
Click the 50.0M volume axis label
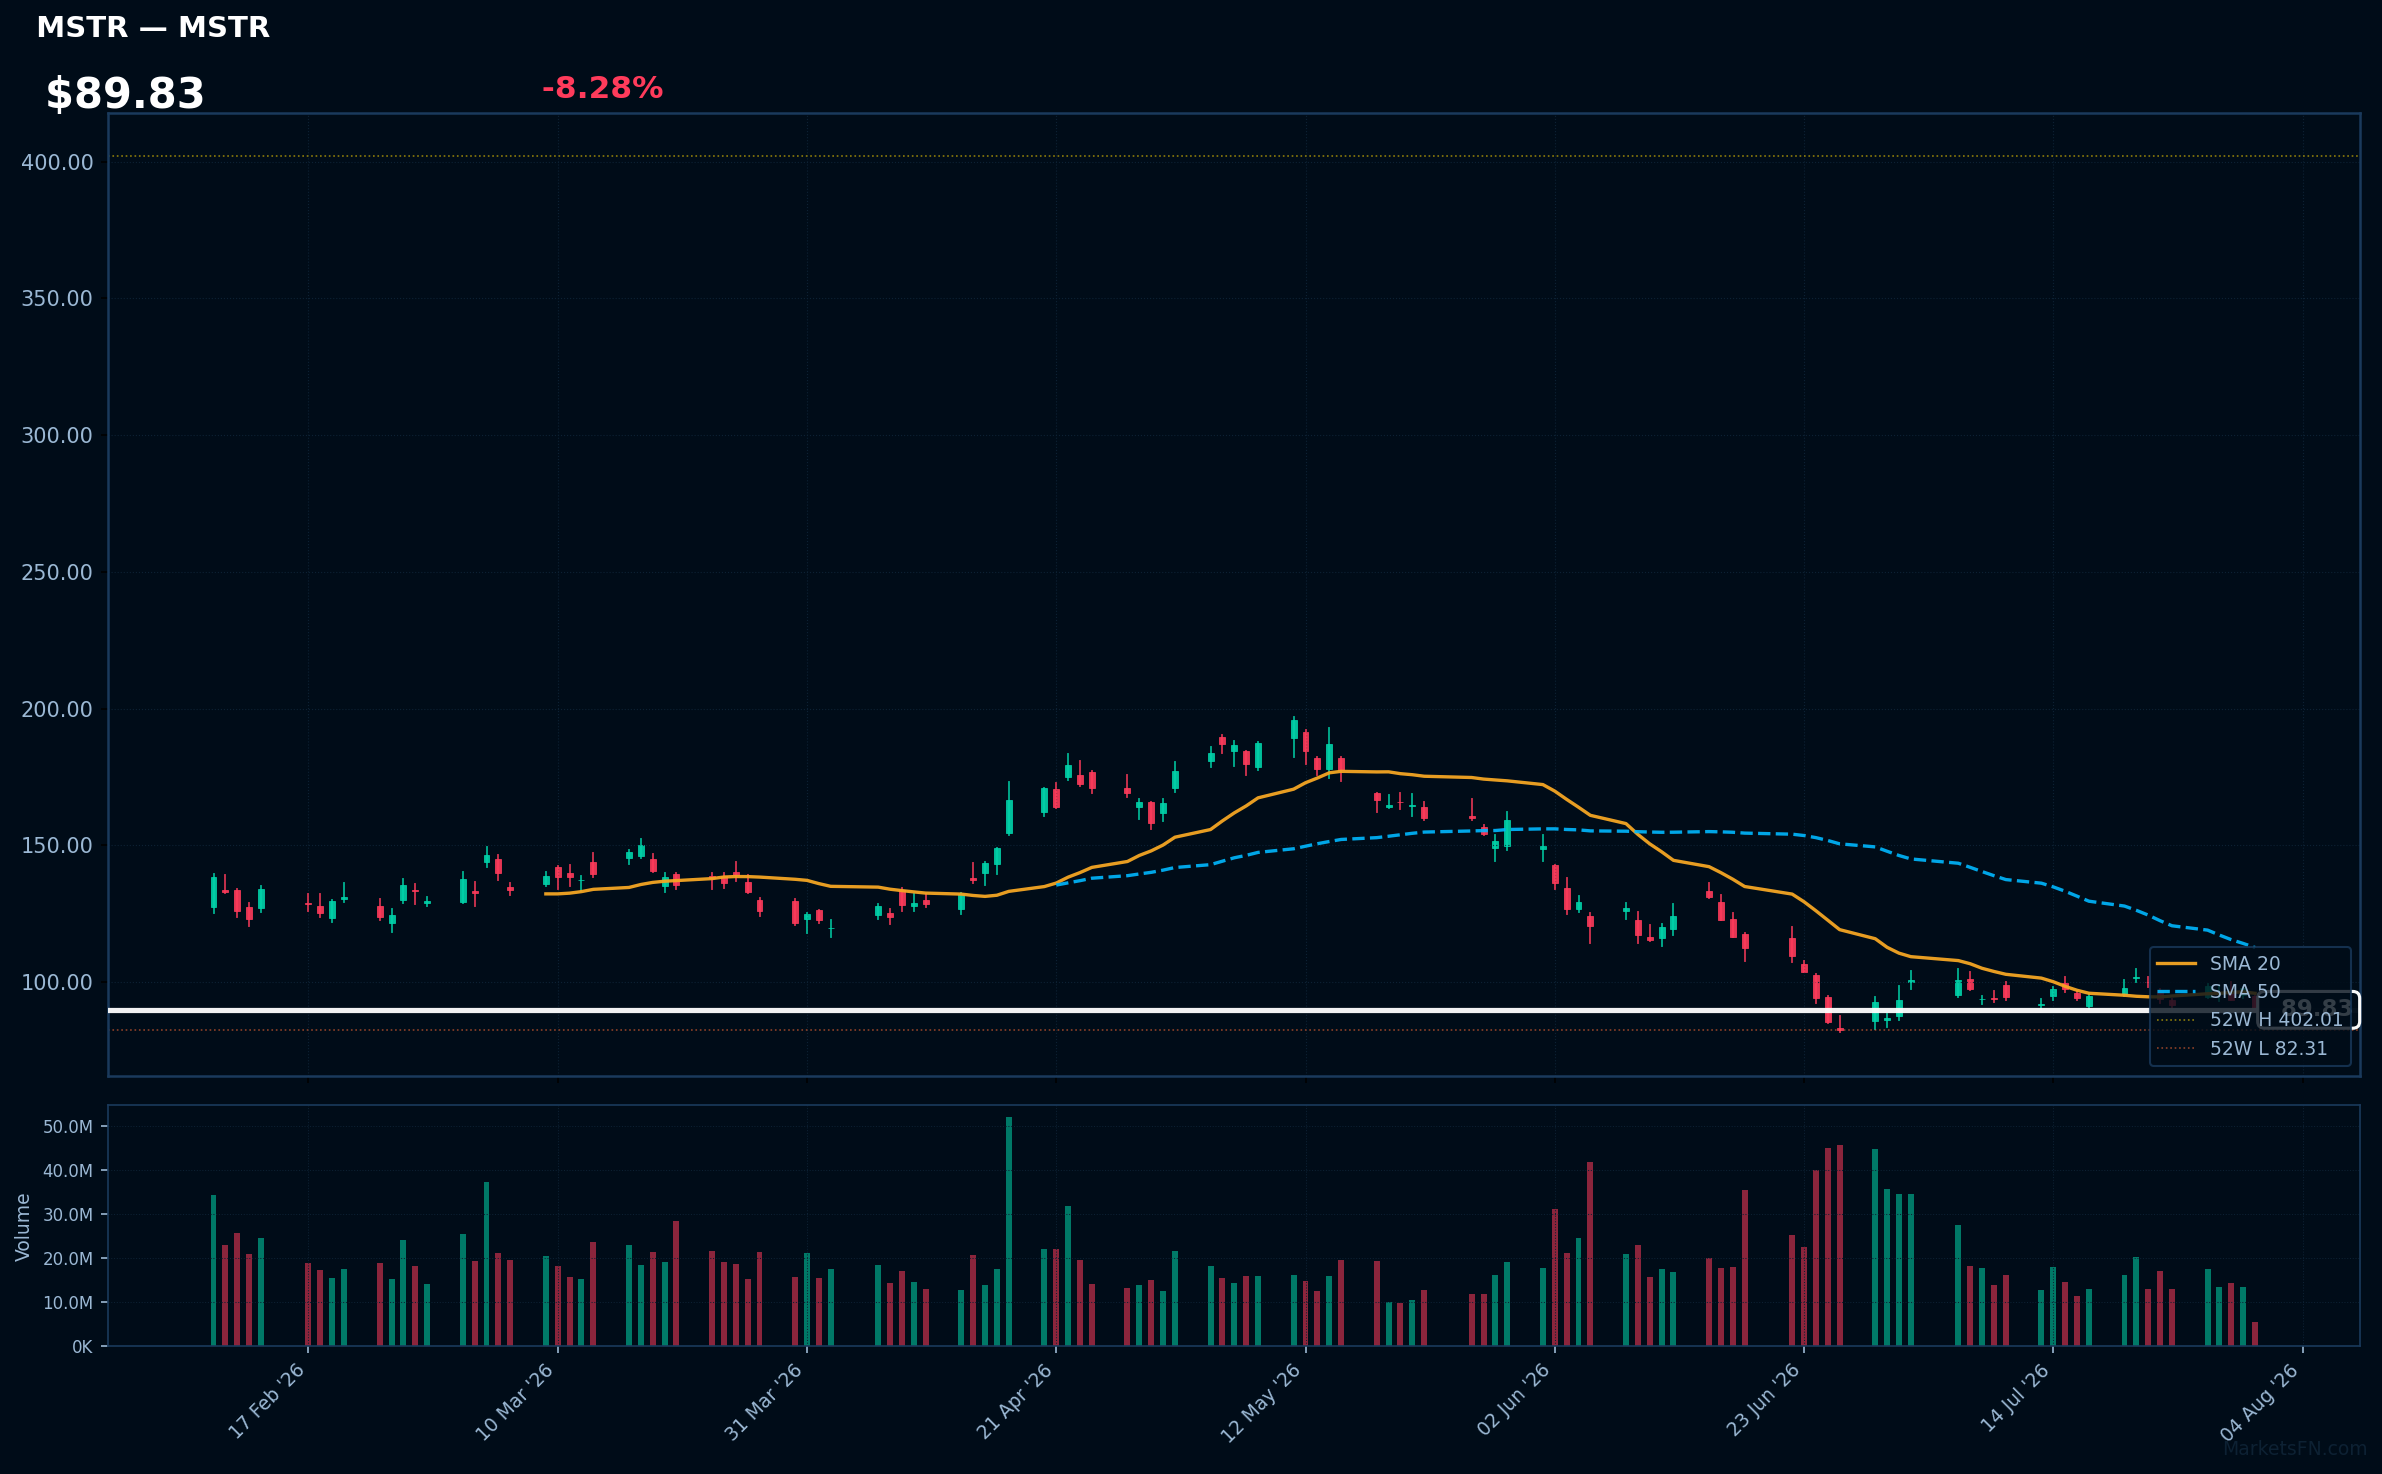pyautogui.click(x=68, y=1127)
